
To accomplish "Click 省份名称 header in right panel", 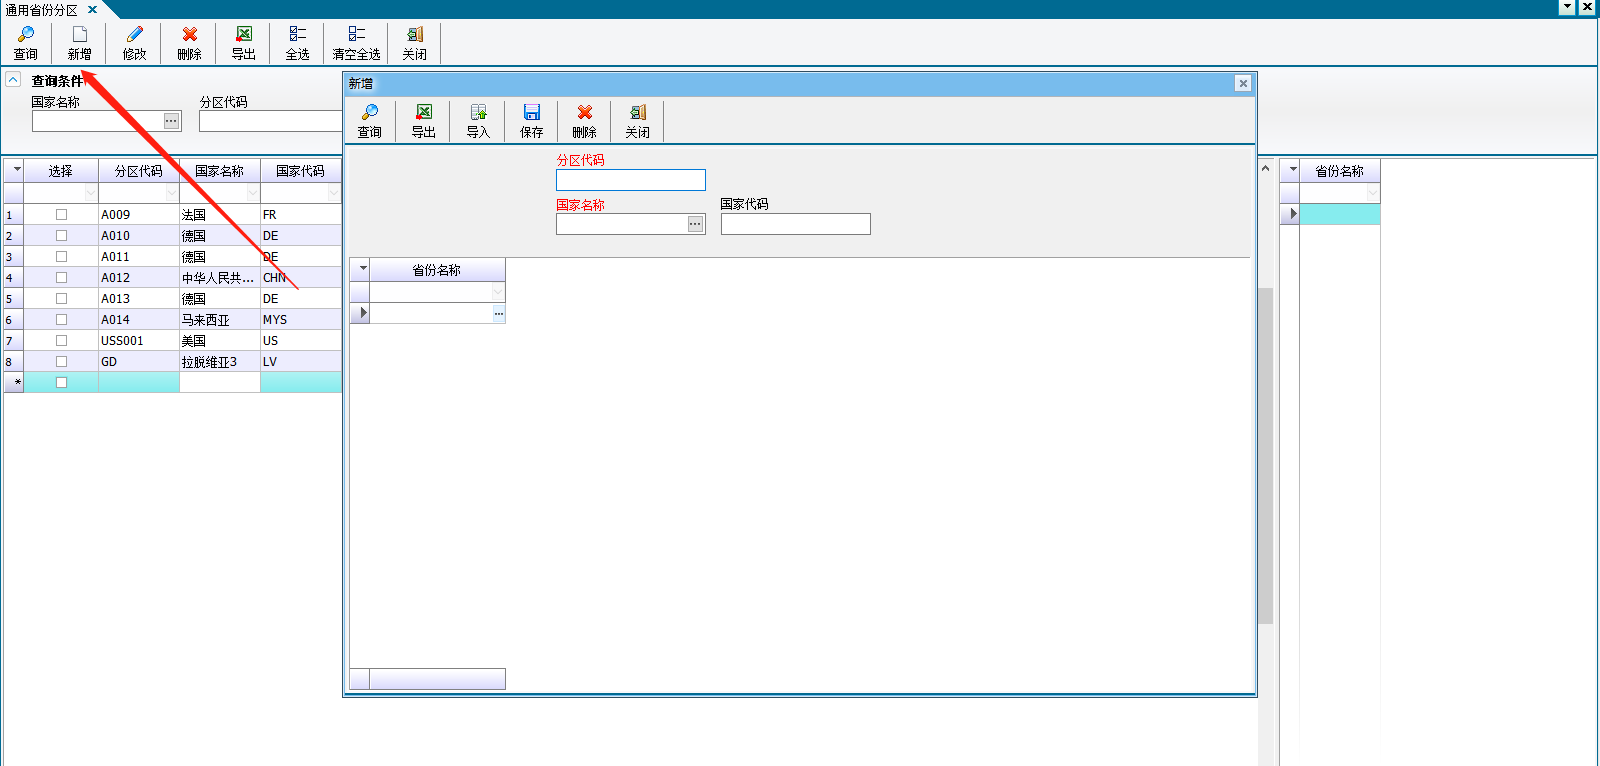I will coord(1340,171).
